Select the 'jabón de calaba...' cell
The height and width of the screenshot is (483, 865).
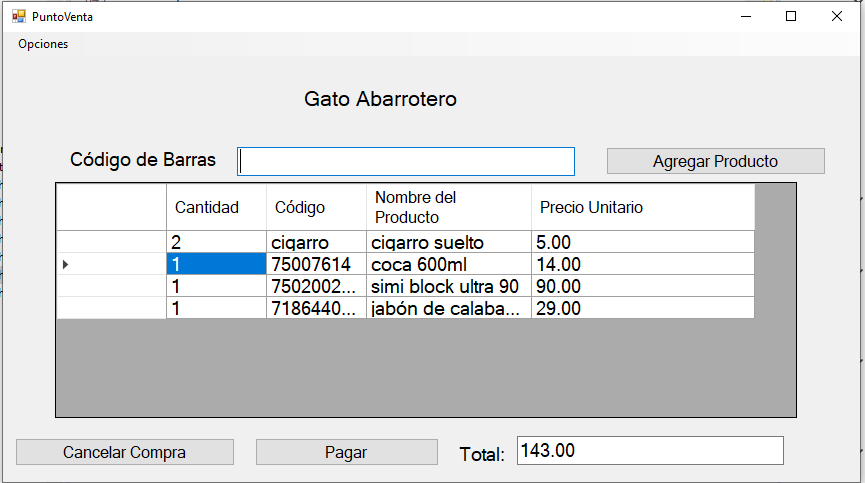[448, 308]
